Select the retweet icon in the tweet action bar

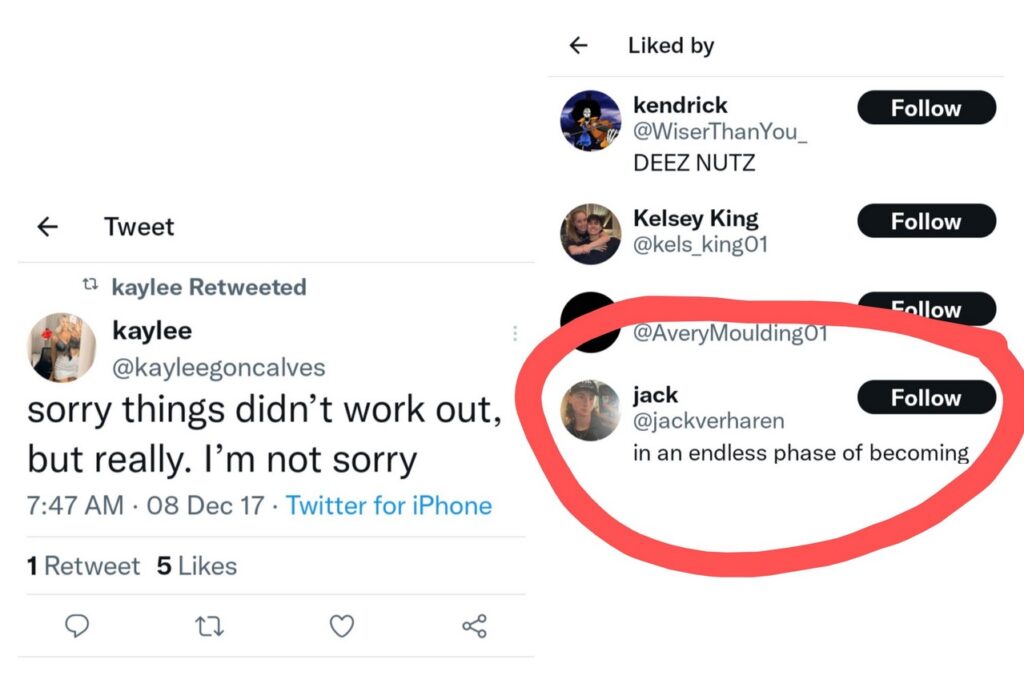coord(210,626)
